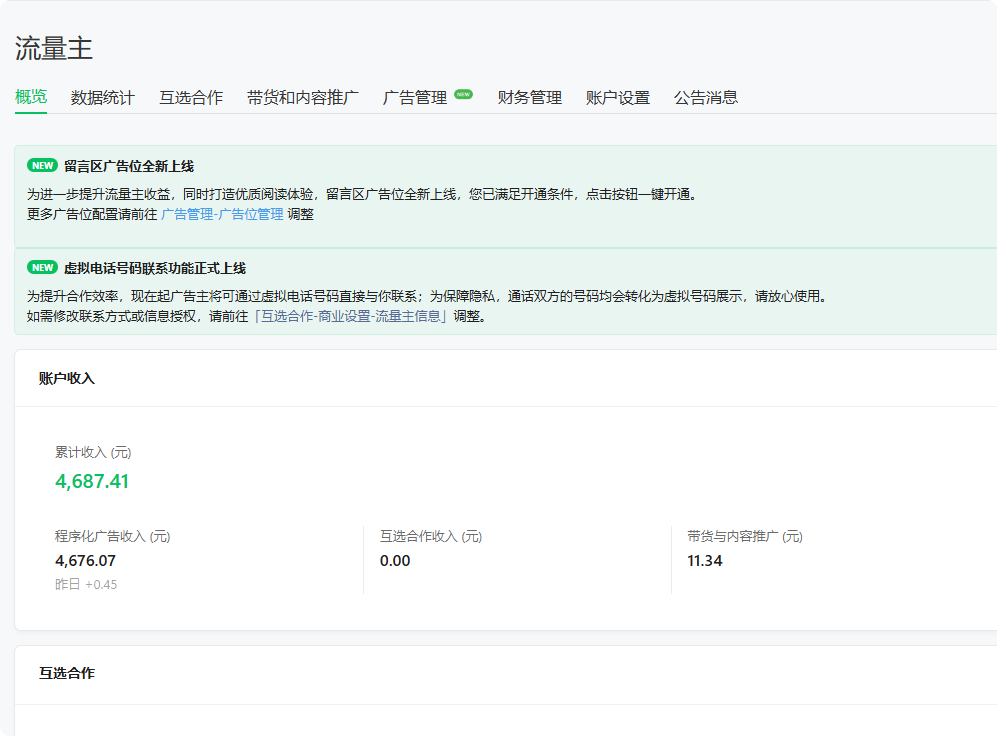The height and width of the screenshot is (736, 997).
Task: Click NEW badge on 留言区广告位全新上线 notice
Action: pyautogui.click(x=42, y=166)
